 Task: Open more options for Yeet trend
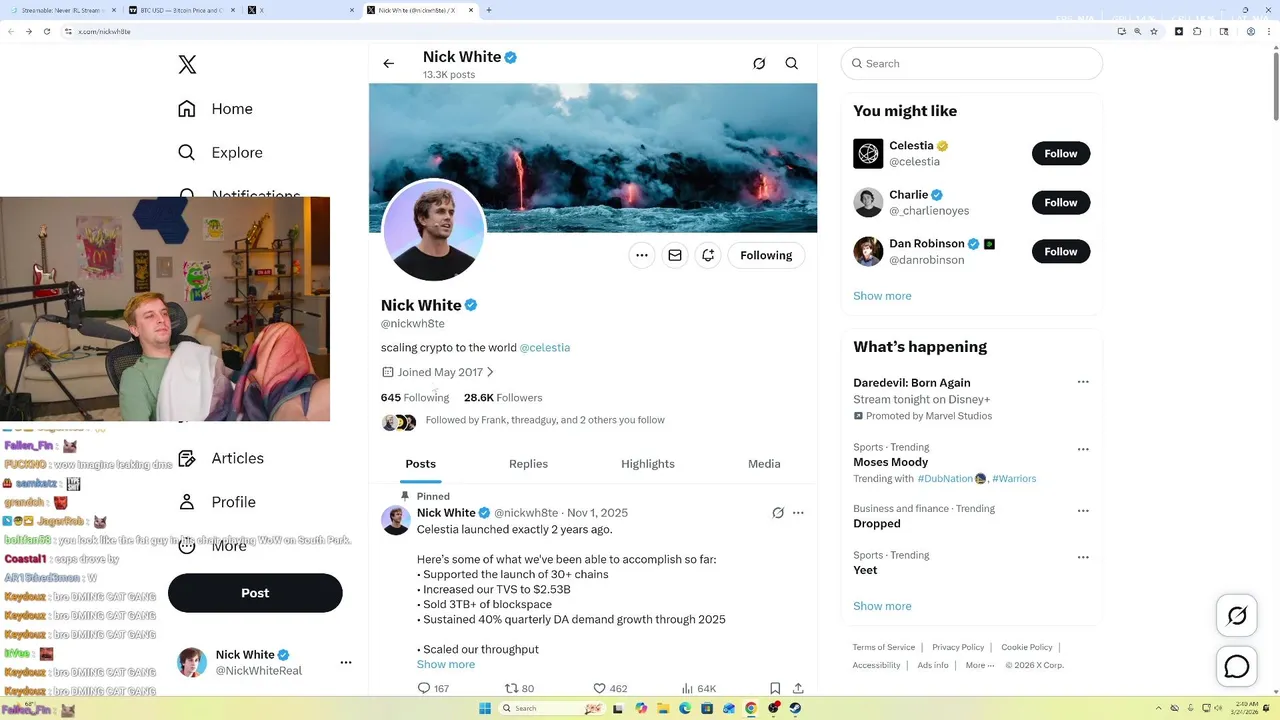(1083, 557)
